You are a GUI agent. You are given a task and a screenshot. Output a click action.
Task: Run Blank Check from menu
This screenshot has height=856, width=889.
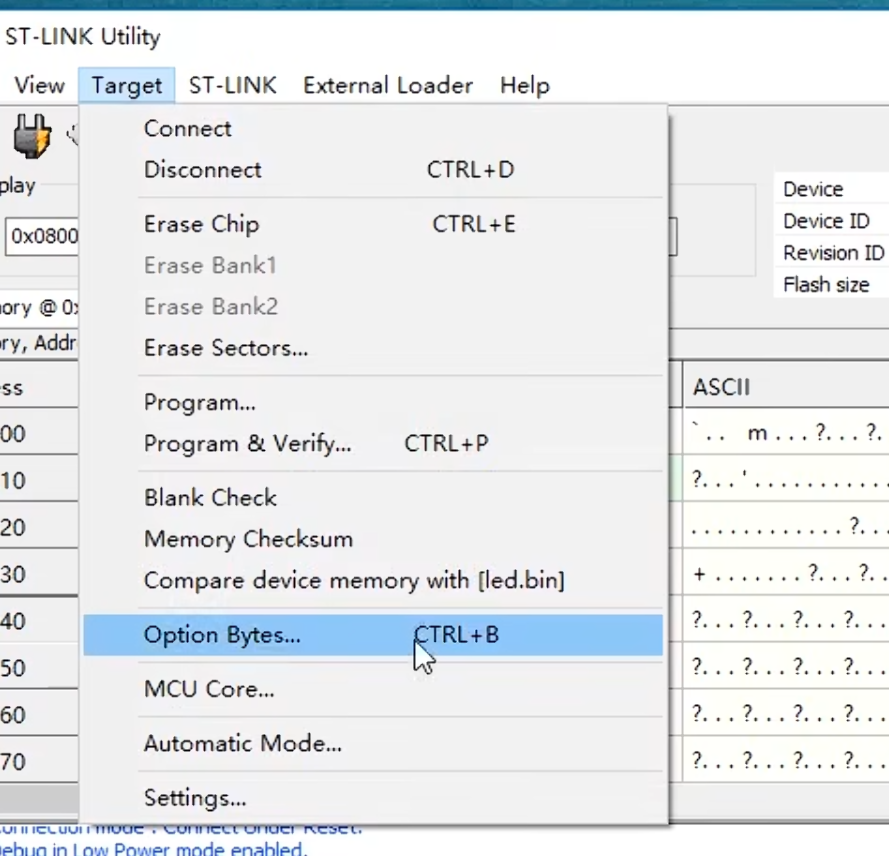tap(372, 498)
